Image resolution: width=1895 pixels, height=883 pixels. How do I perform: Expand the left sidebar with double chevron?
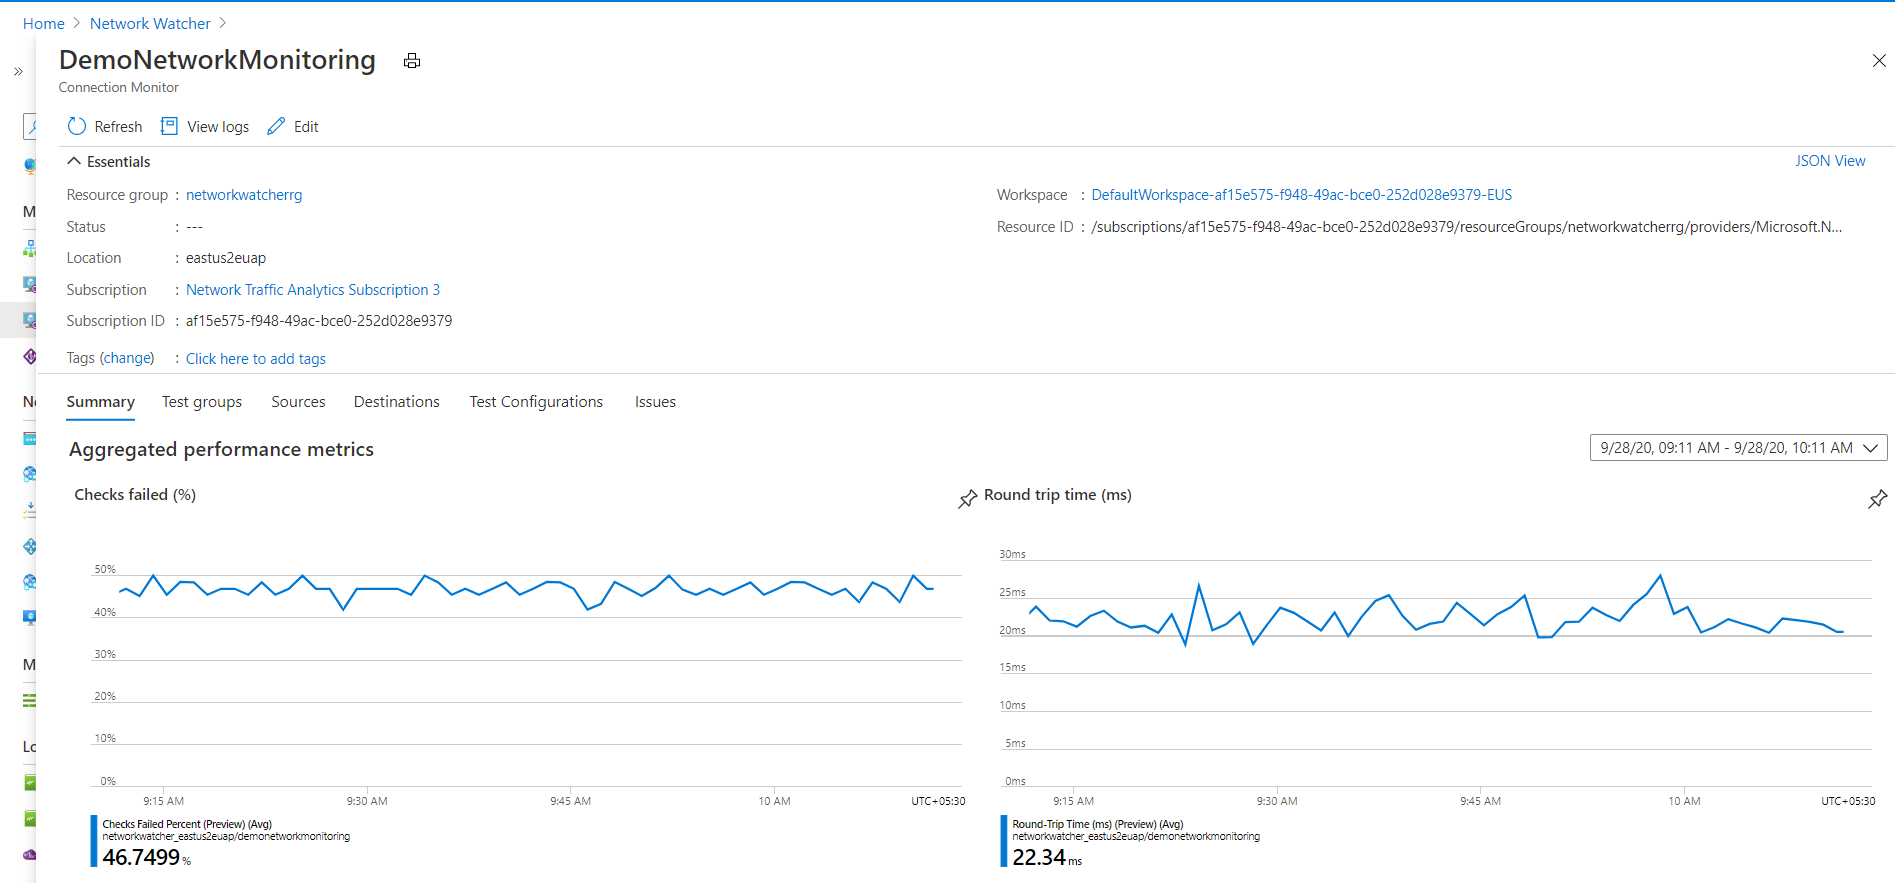click(18, 71)
